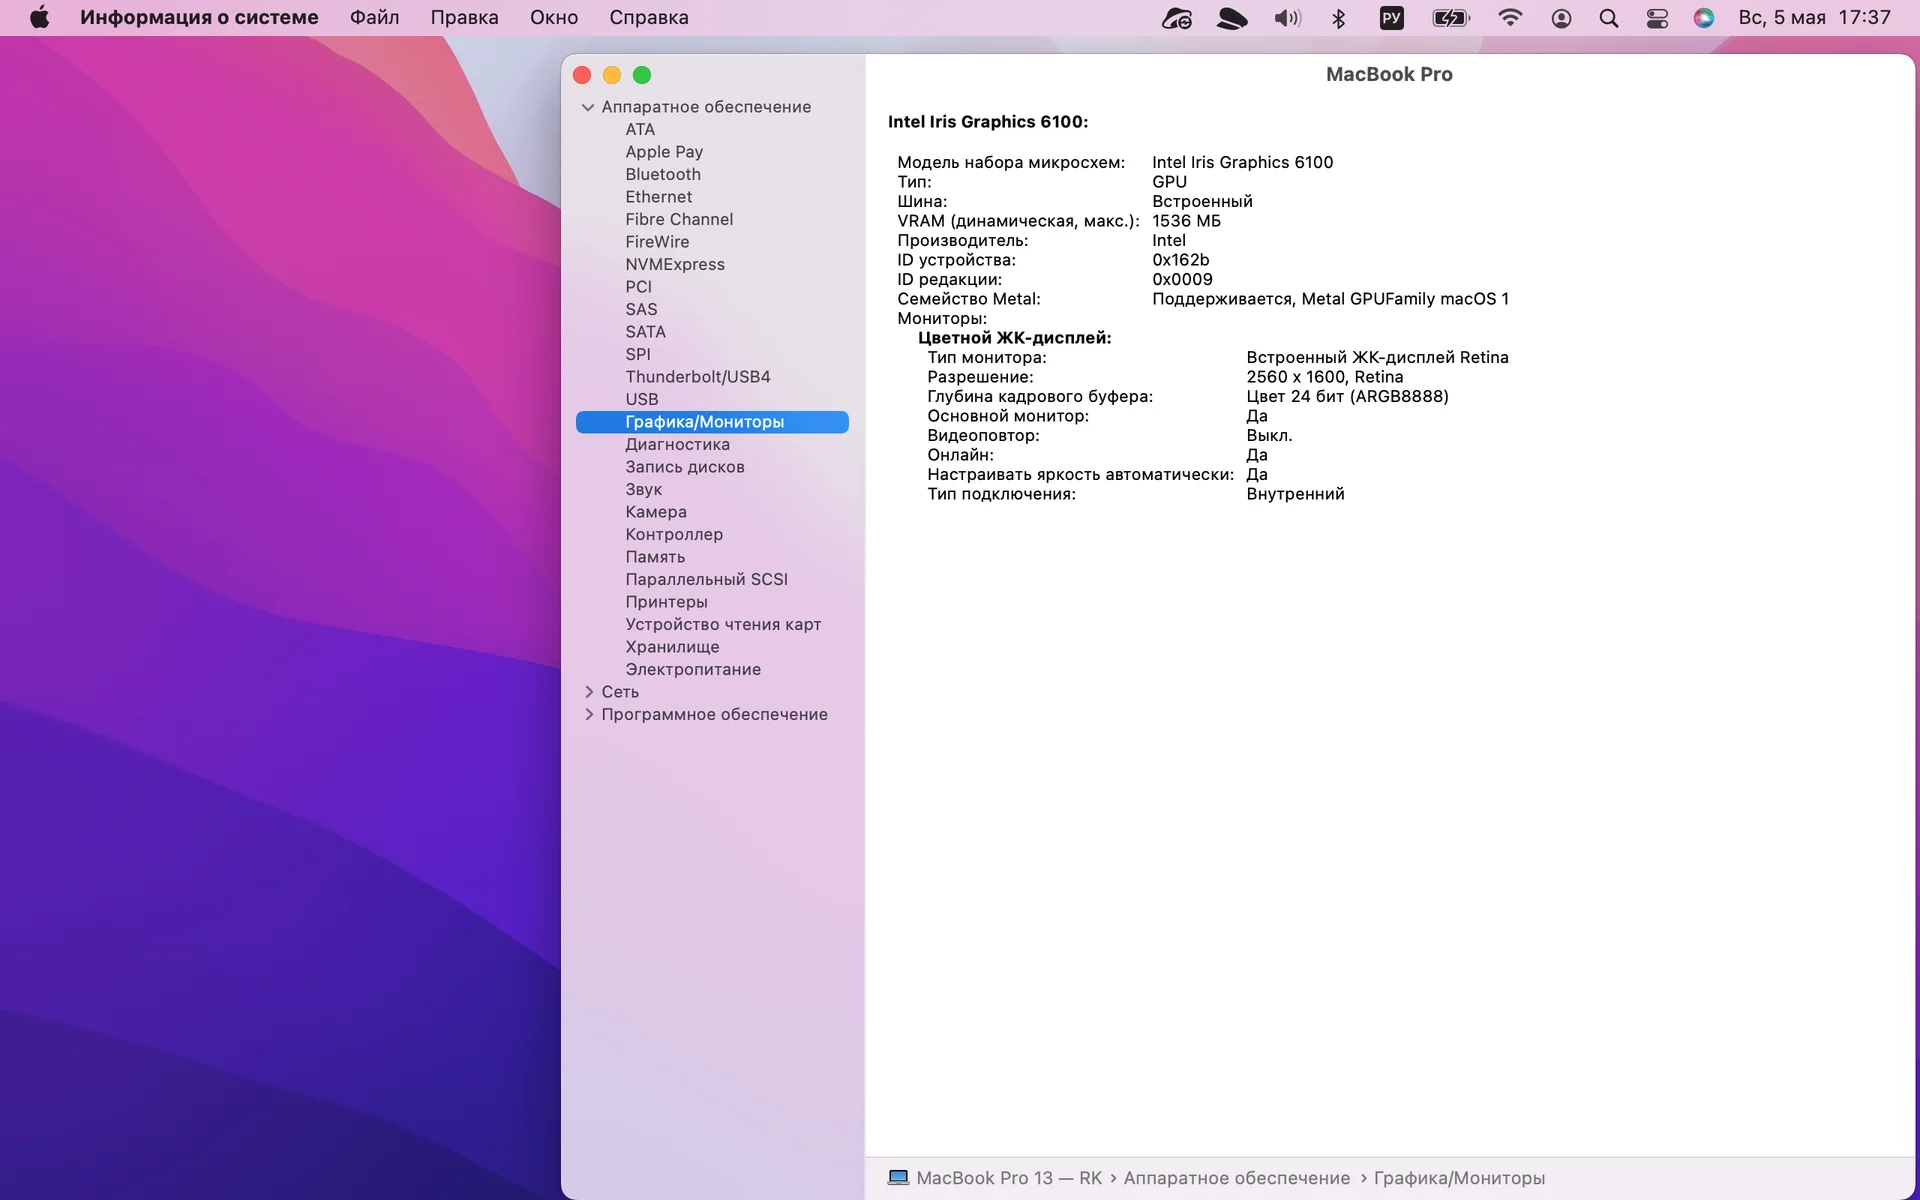
Task: Click the Цветной ЖК-дисплей heading
Action: [1014, 338]
